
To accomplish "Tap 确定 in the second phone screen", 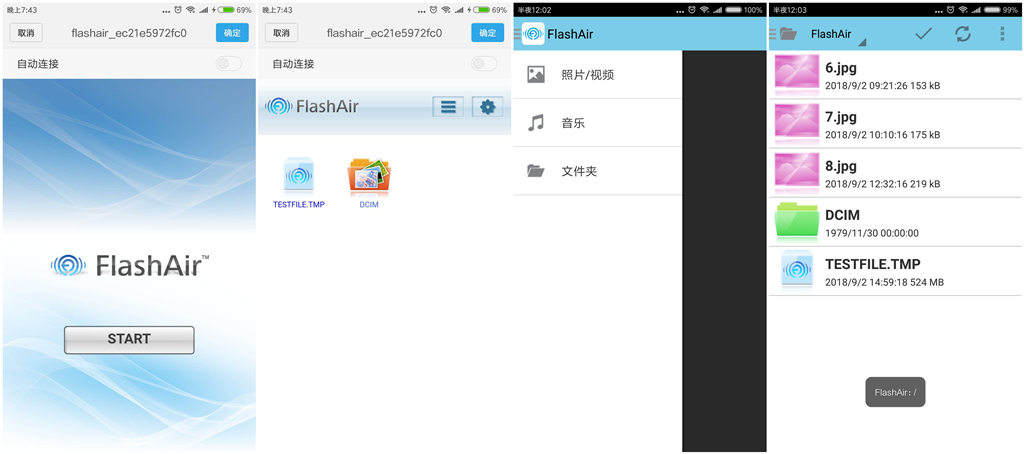I will click(488, 33).
